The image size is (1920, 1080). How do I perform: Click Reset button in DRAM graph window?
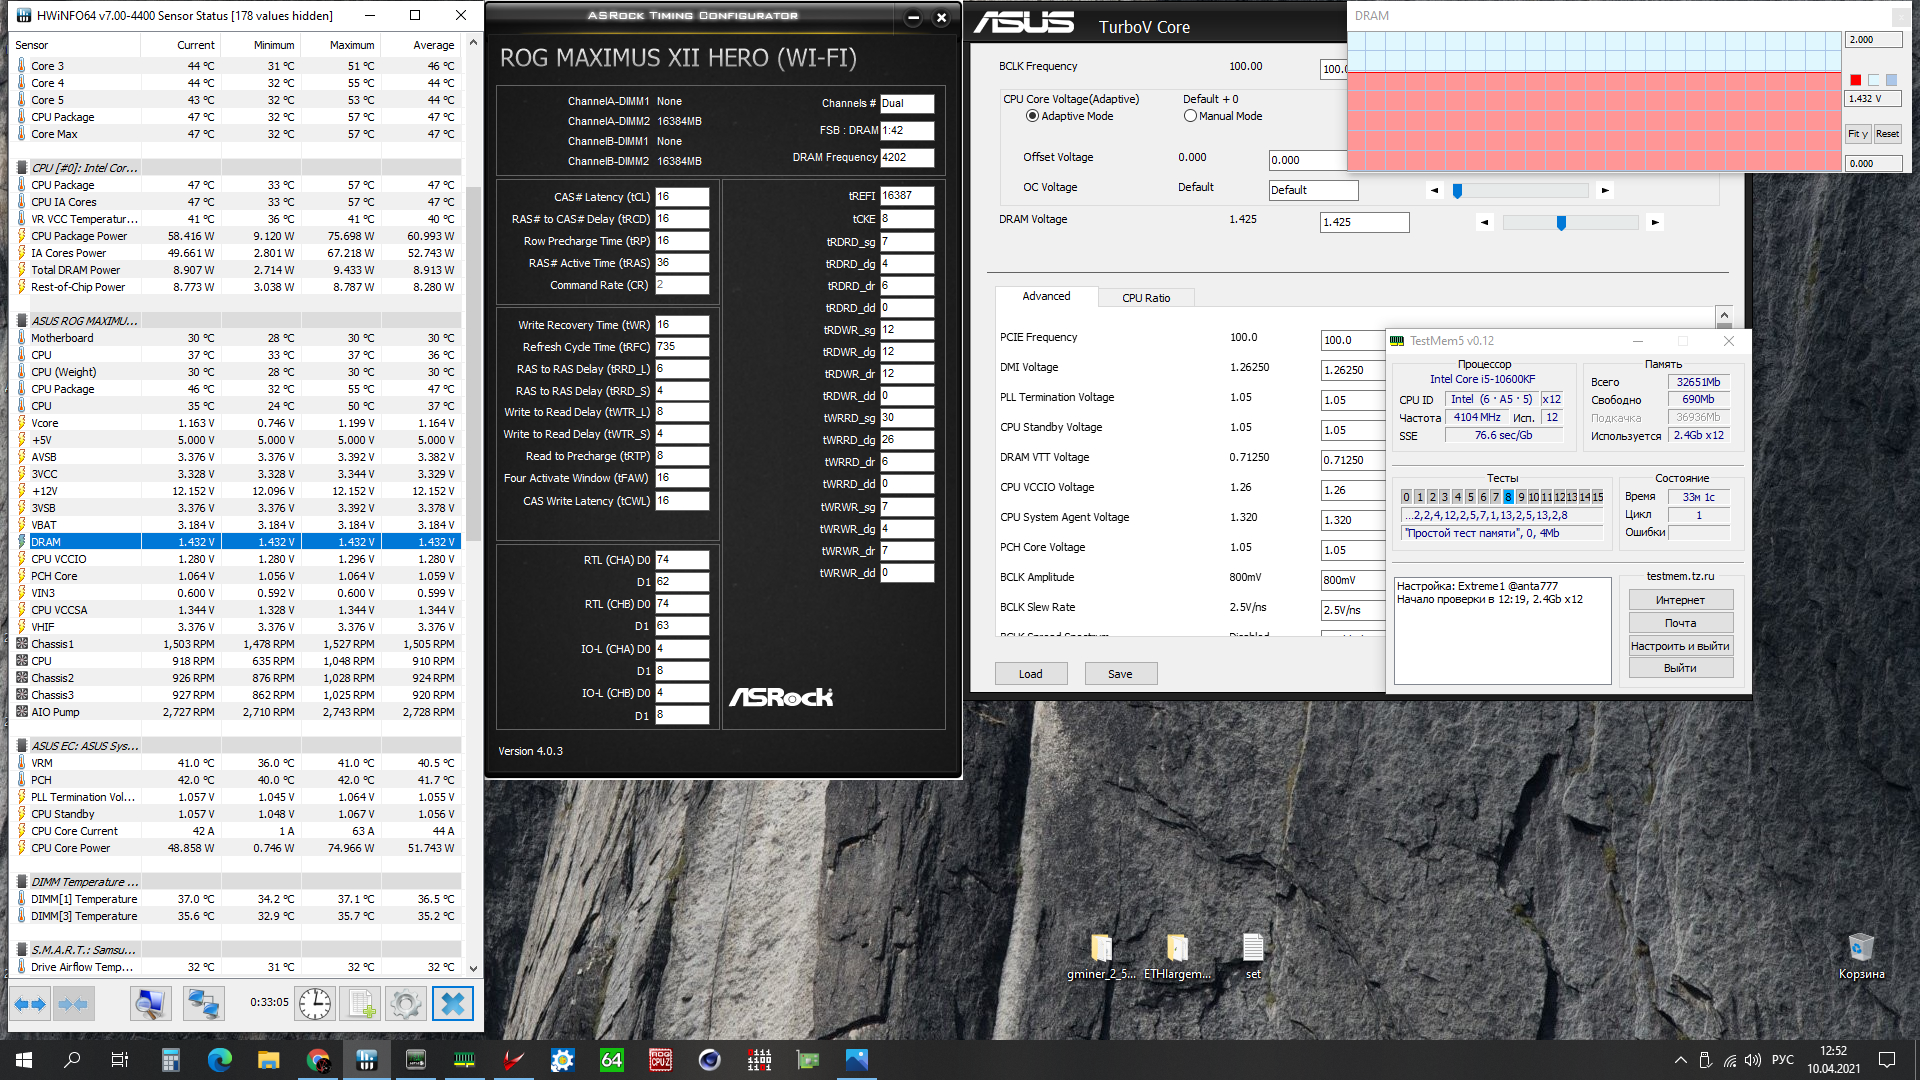[1887, 134]
